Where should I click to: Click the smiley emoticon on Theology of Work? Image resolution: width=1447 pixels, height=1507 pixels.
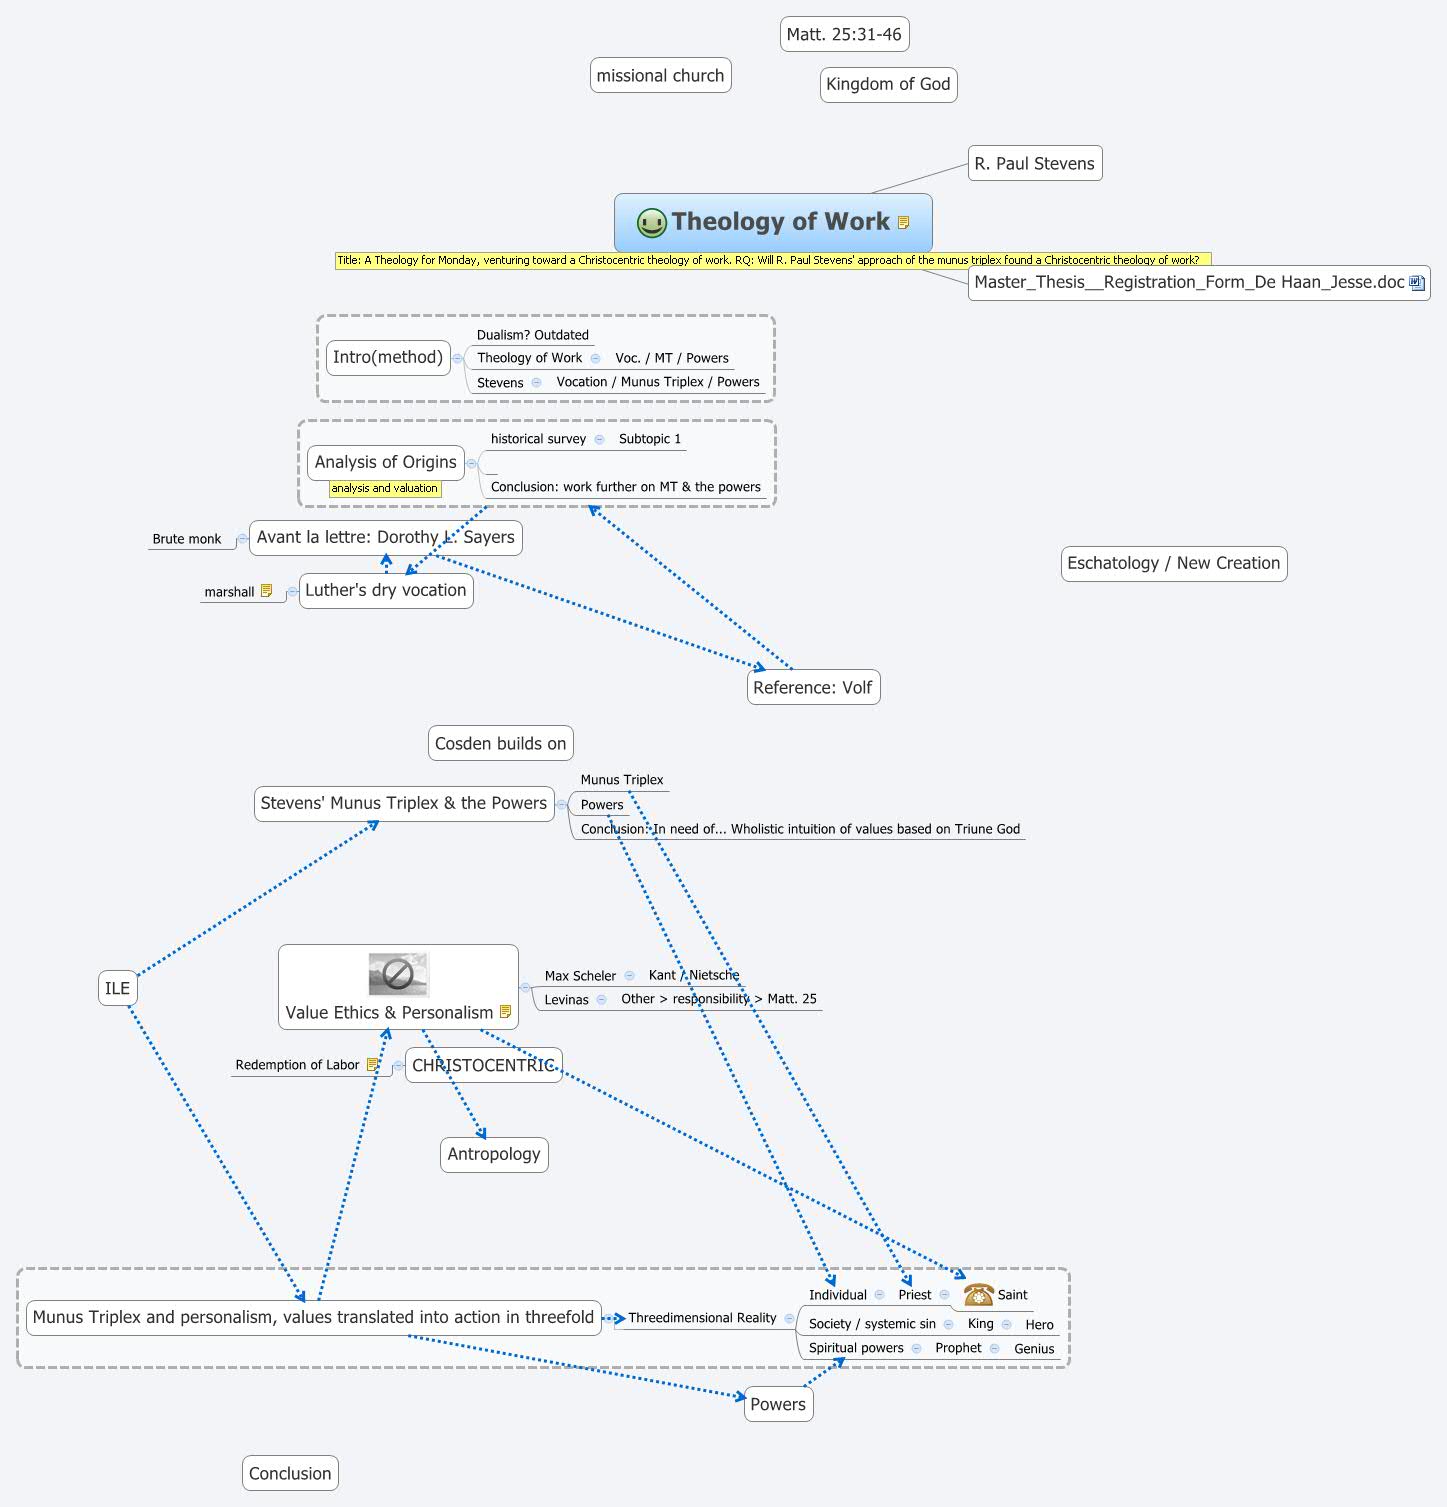[x=651, y=222]
